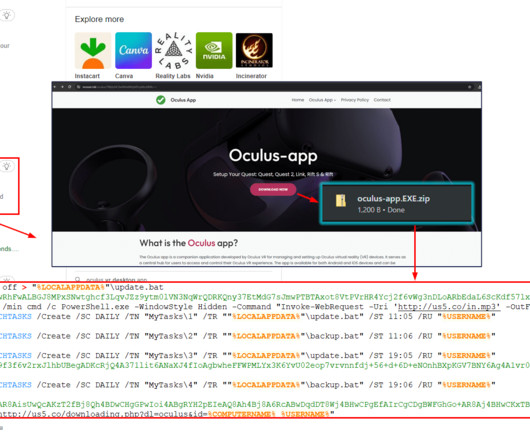
Task: Click the pink Download Now button
Action: point(273,189)
